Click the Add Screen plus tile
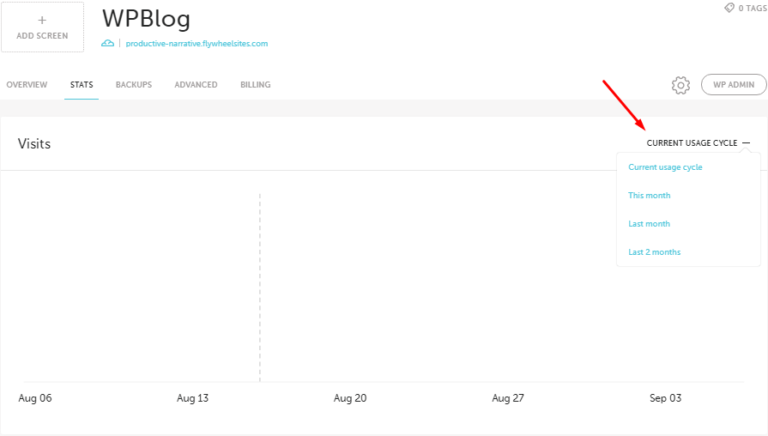Screen dimensions: 768x436 pyautogui.click(x=43, y=27)
